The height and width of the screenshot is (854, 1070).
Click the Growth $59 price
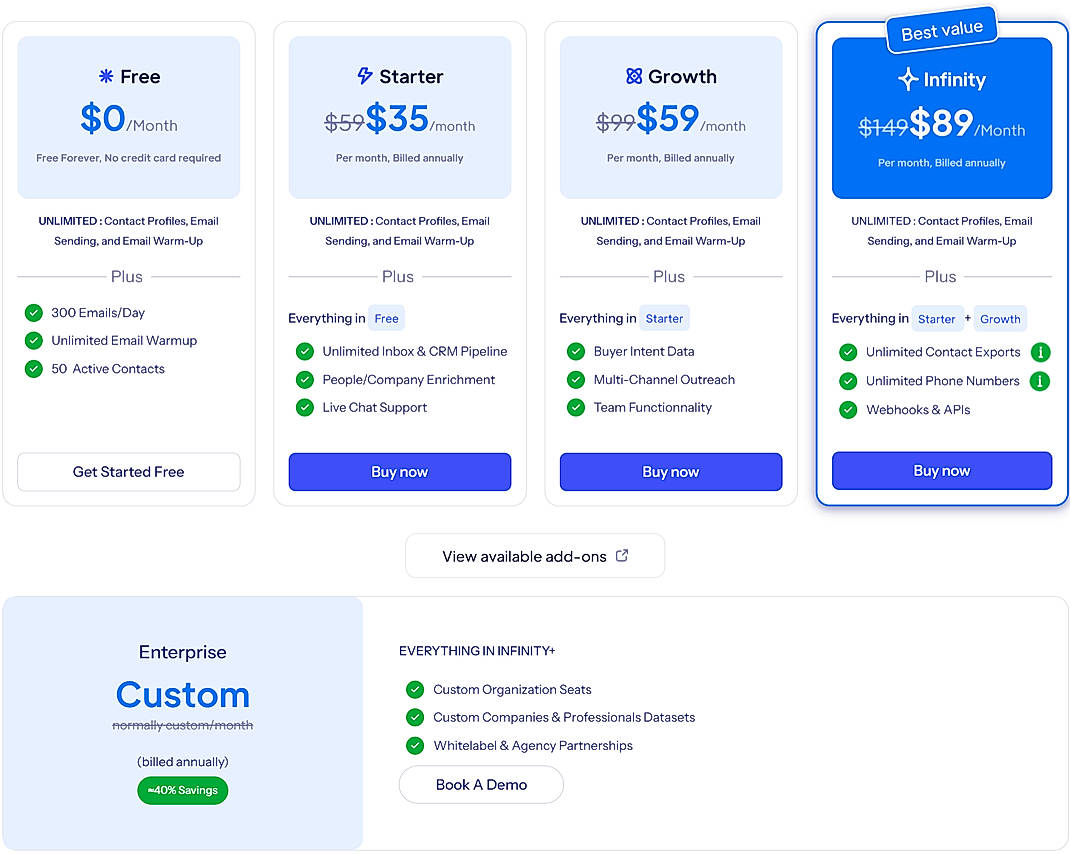668,118
